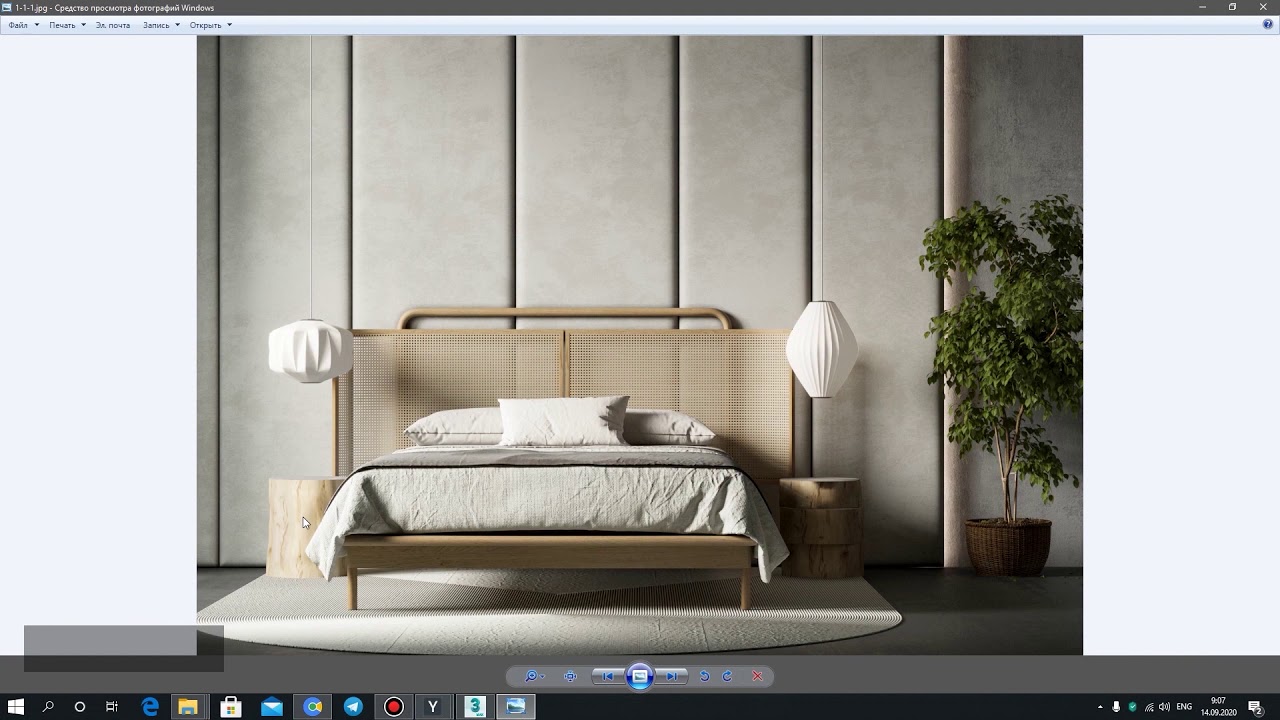Open Task View on the taskbar
The width and height of the screenshot is (1280, 720).
[112, 707]
